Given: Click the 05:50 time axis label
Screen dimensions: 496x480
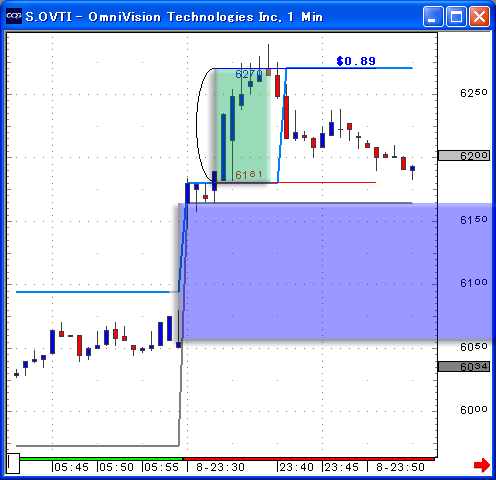Looking at the screenshot, I should pos(116,467).
